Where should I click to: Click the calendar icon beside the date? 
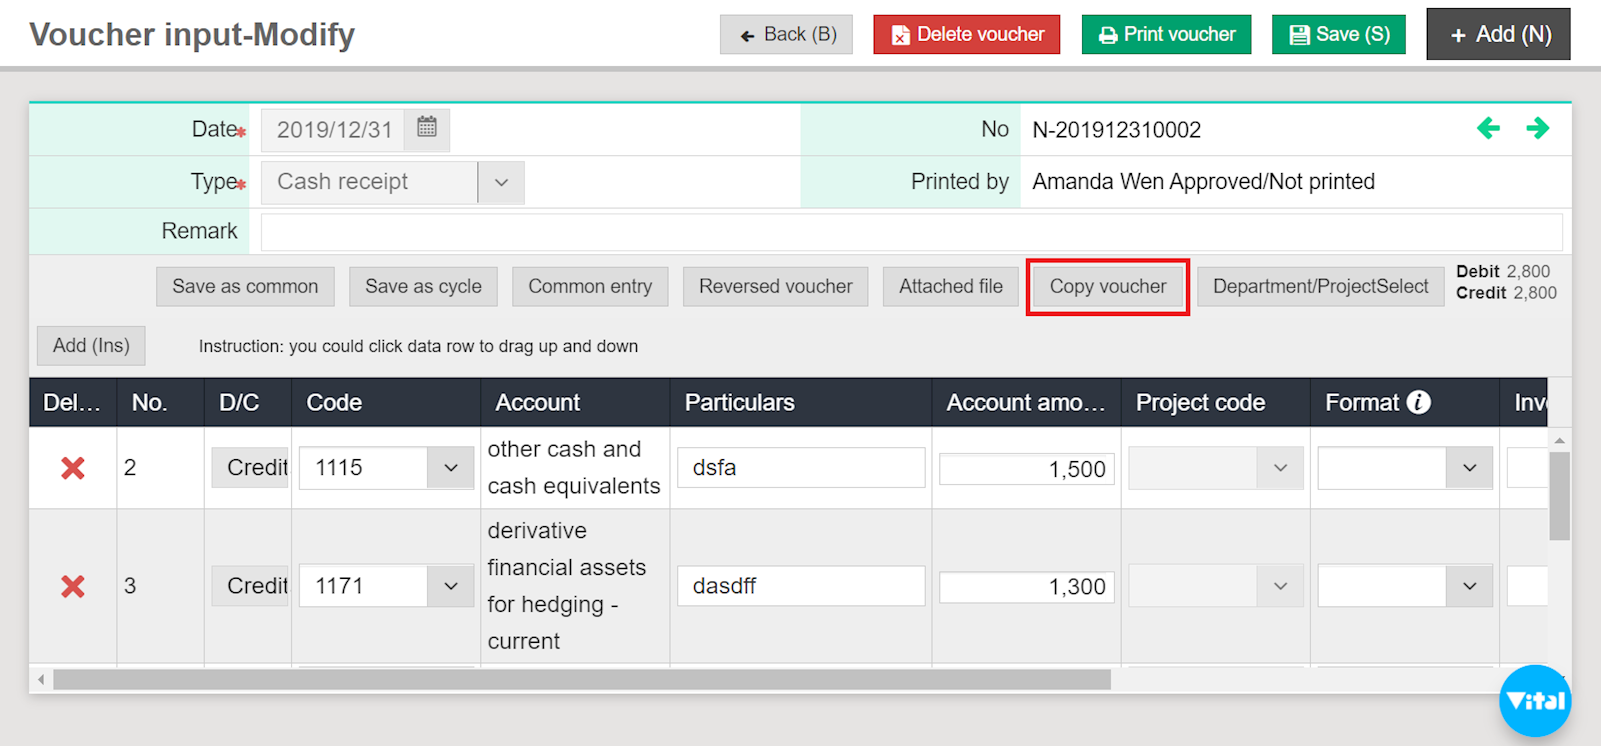pos(427,128)
